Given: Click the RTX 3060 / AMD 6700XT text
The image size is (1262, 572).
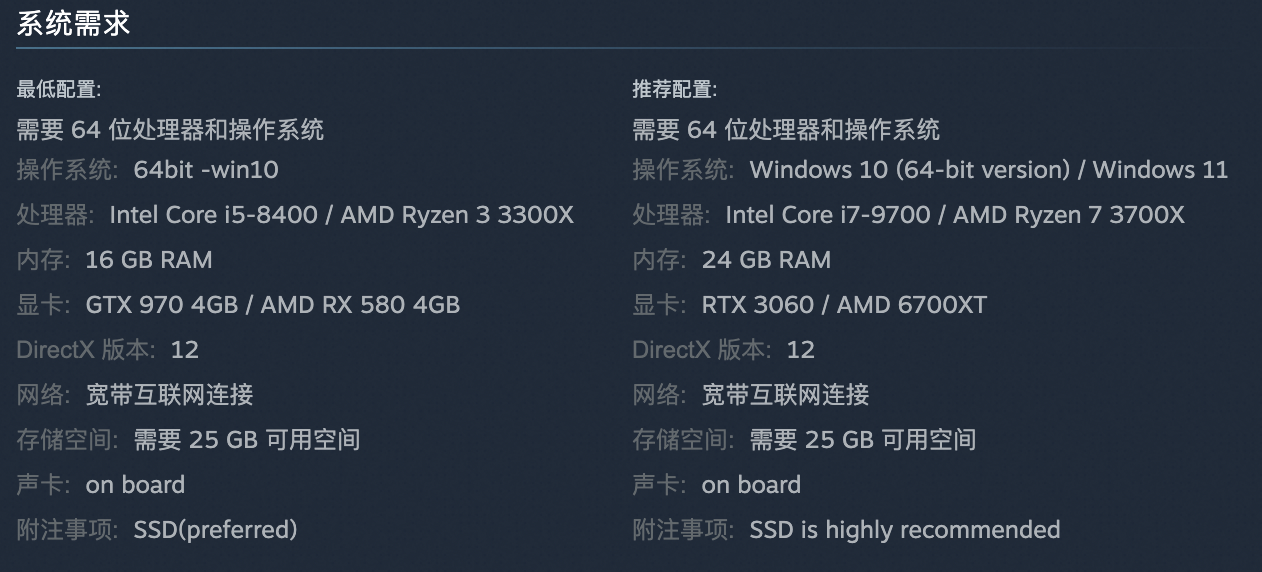Looking at the screenshot, I should (x=844, y=305).
